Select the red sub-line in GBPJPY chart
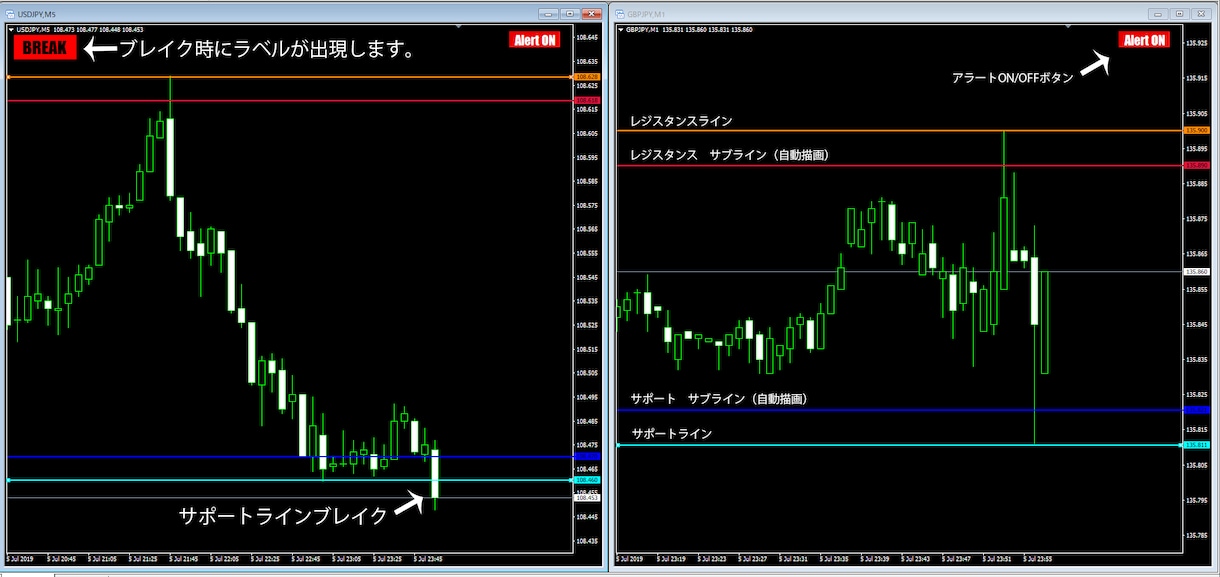 (900, 165)
